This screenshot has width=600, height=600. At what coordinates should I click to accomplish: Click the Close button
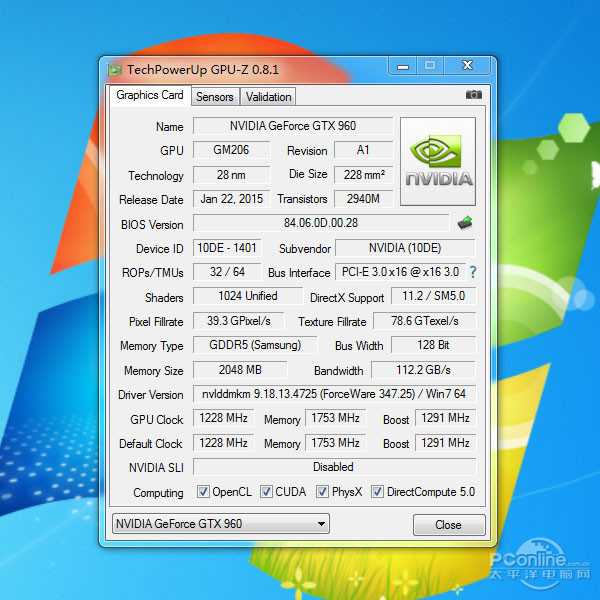[449, 525]
